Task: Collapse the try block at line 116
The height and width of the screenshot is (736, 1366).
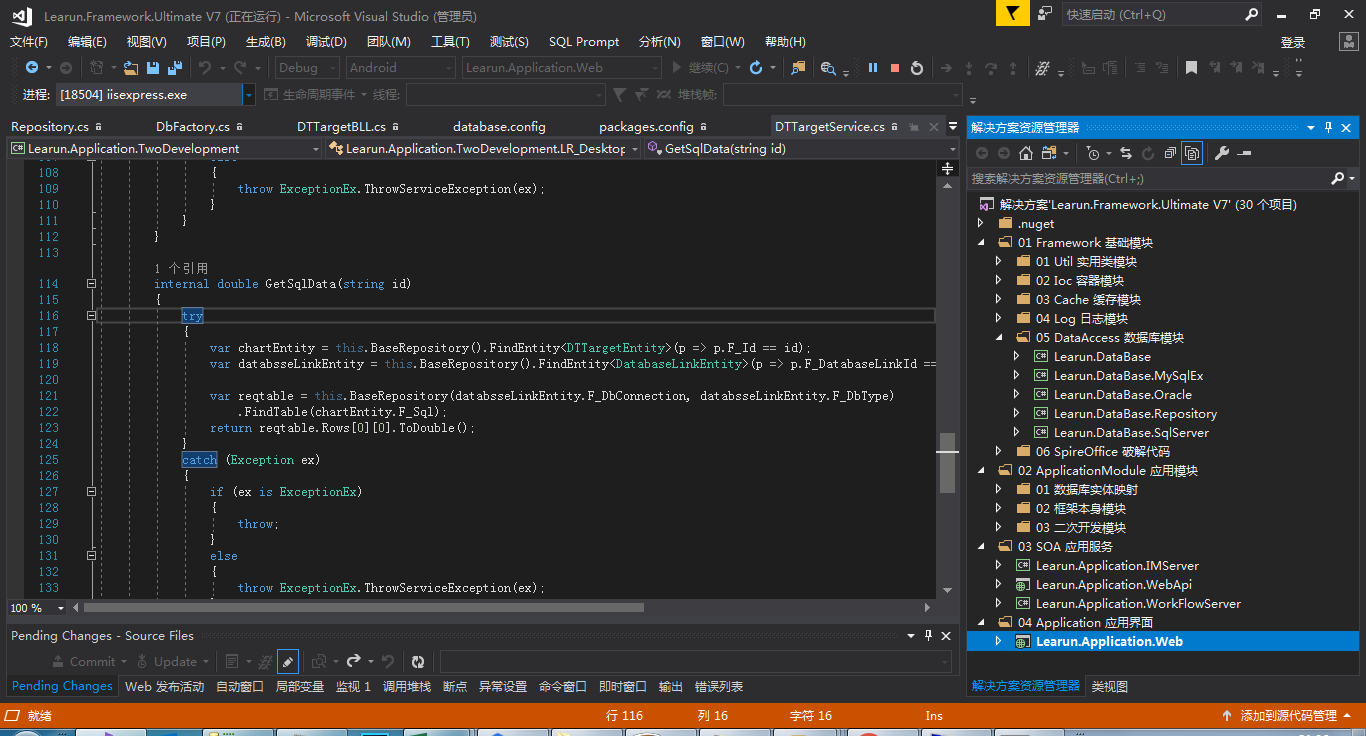Action: [x=91, y=316]
